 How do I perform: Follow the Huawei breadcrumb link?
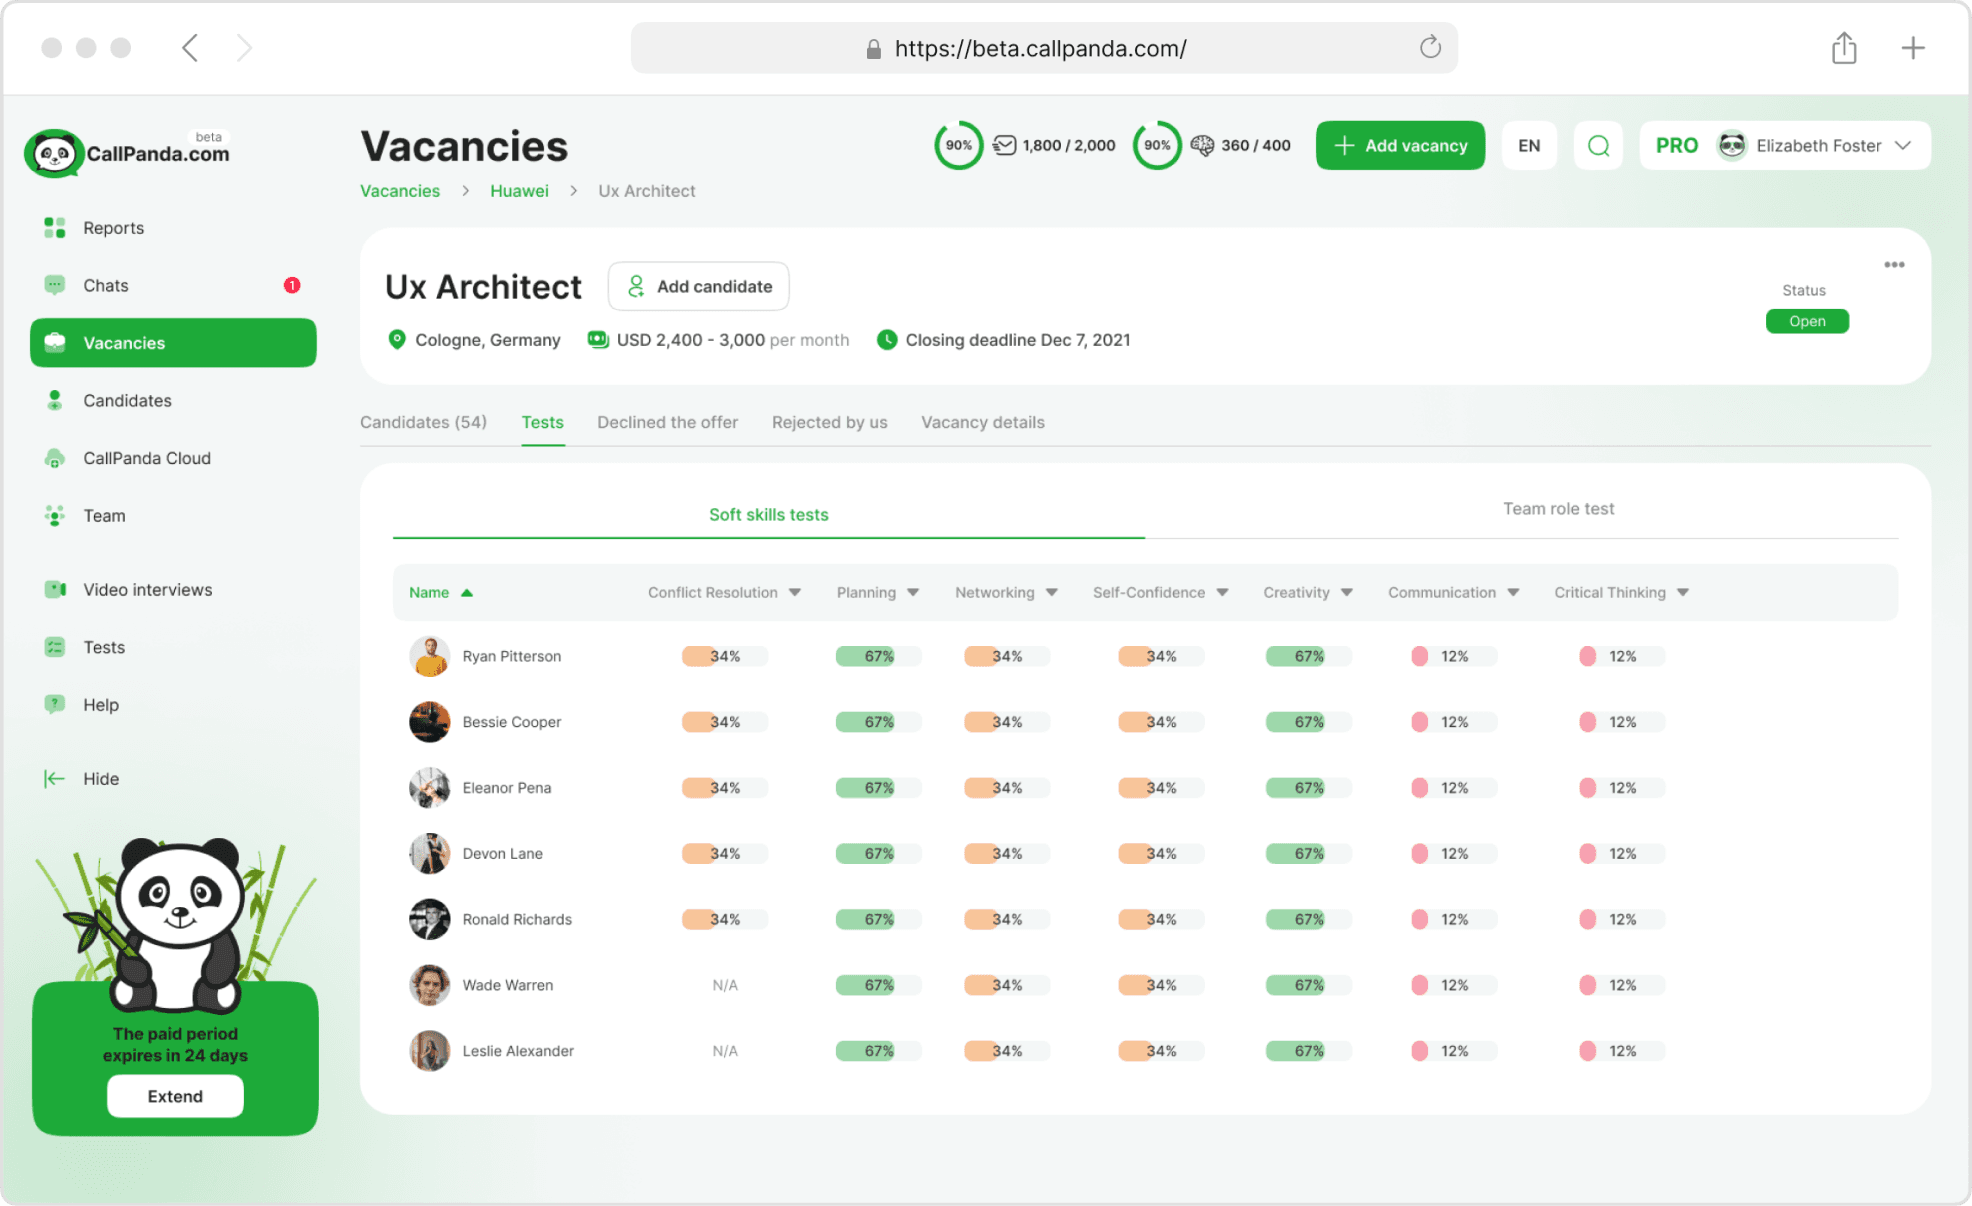519,191
